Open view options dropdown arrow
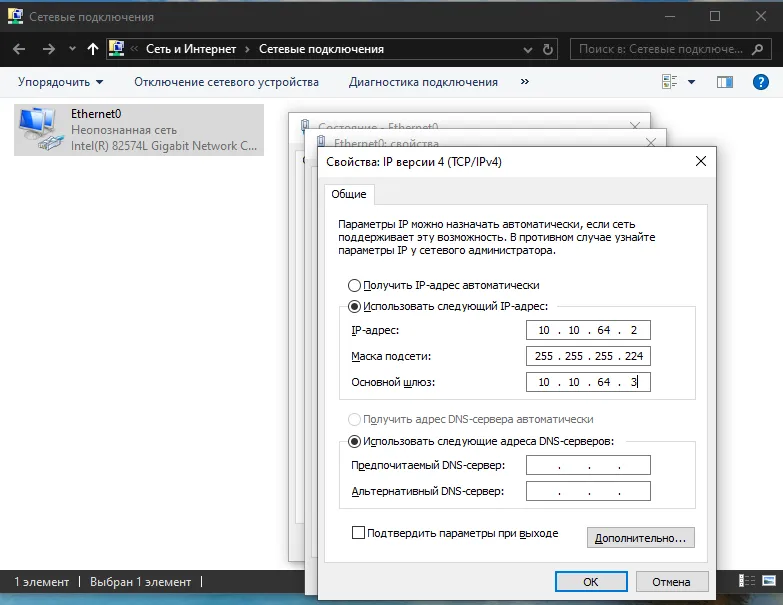The width and height of the screenshot is (783, 605). coord(692,82)
